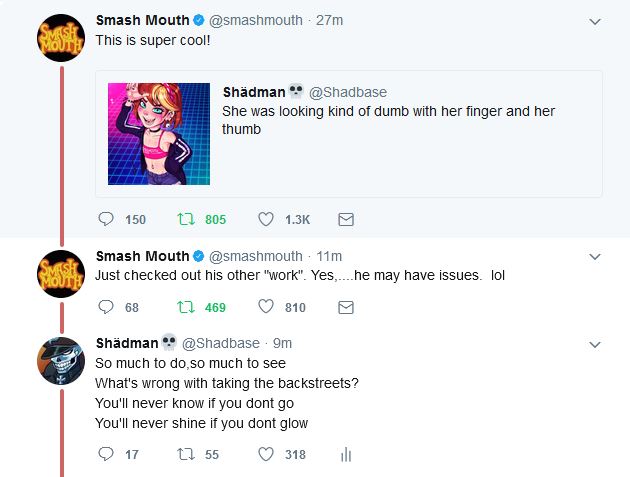This screenshot has width=630, height=477.
Task: Open more options on first Smash Mouth tweet
Action: pos(595,21)
